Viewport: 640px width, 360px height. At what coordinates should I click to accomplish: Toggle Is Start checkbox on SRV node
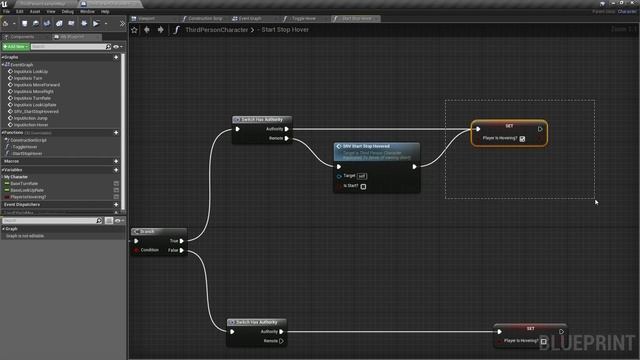click(363, 187)
